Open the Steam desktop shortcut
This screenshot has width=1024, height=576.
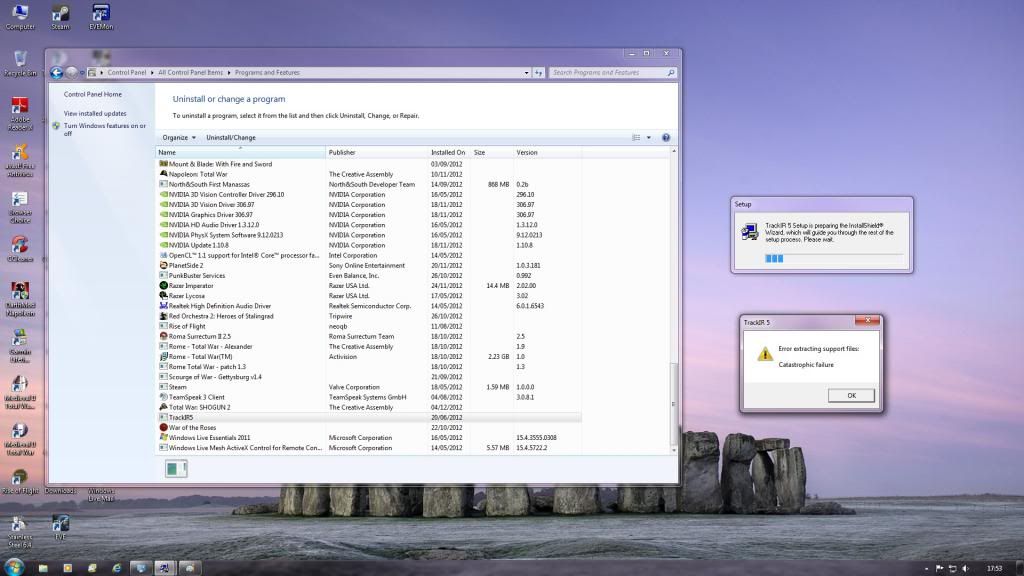tap(61, 15)
